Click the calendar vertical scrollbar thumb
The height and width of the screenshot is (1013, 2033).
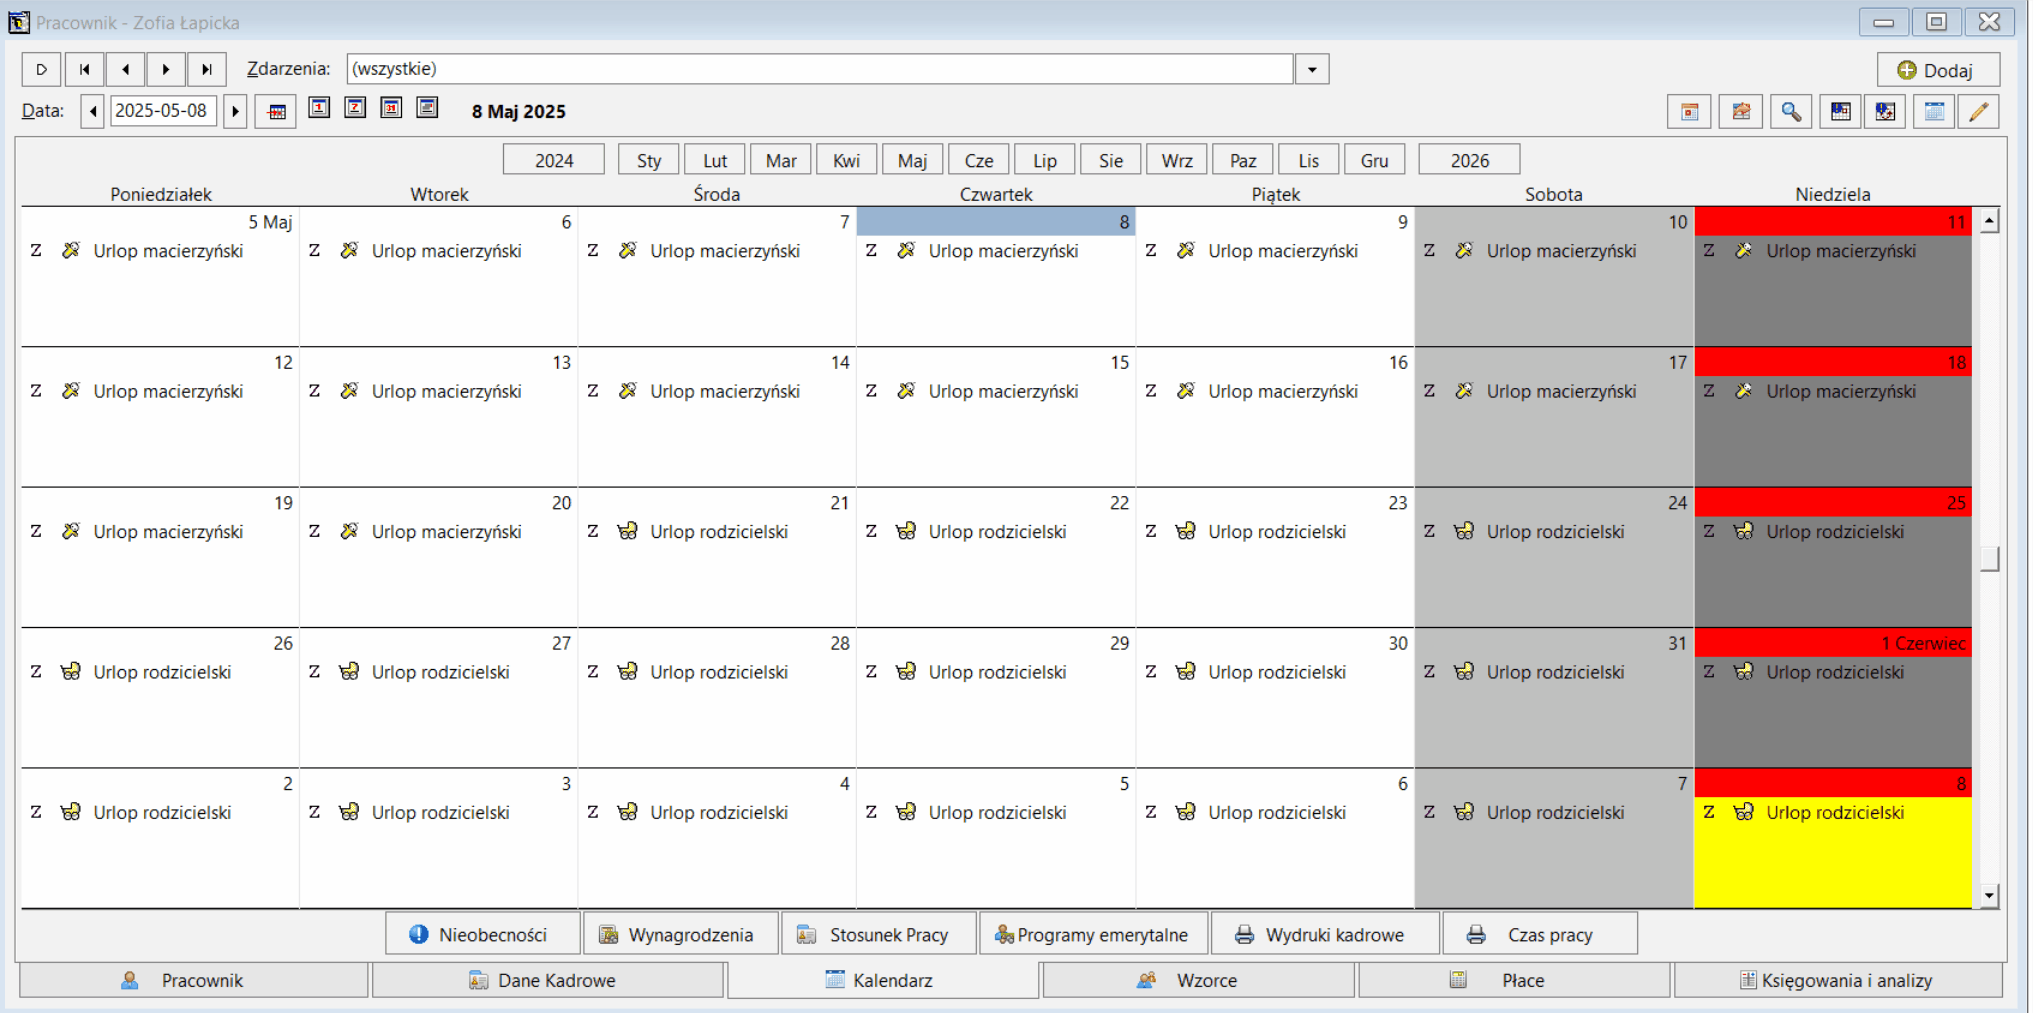[x=1989, y=558]
